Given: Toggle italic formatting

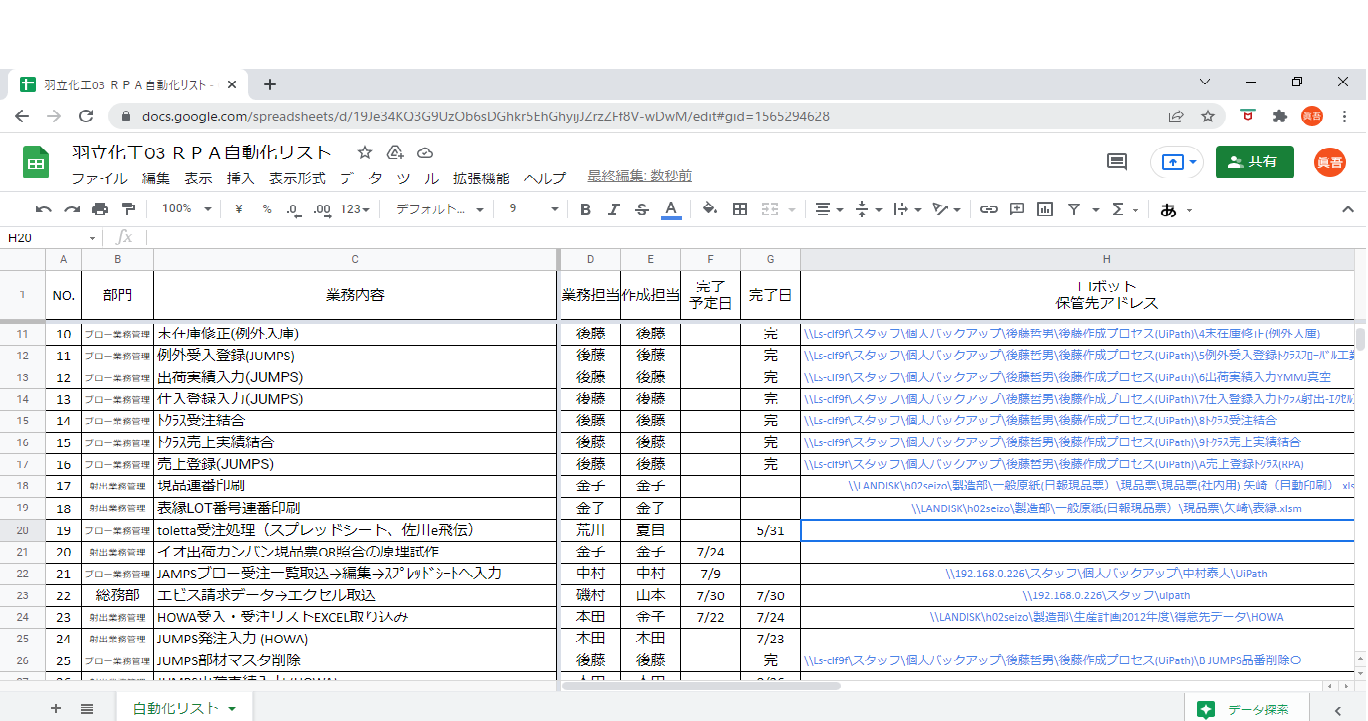Looking at the screenshot, I should click(x=614, y=209).
